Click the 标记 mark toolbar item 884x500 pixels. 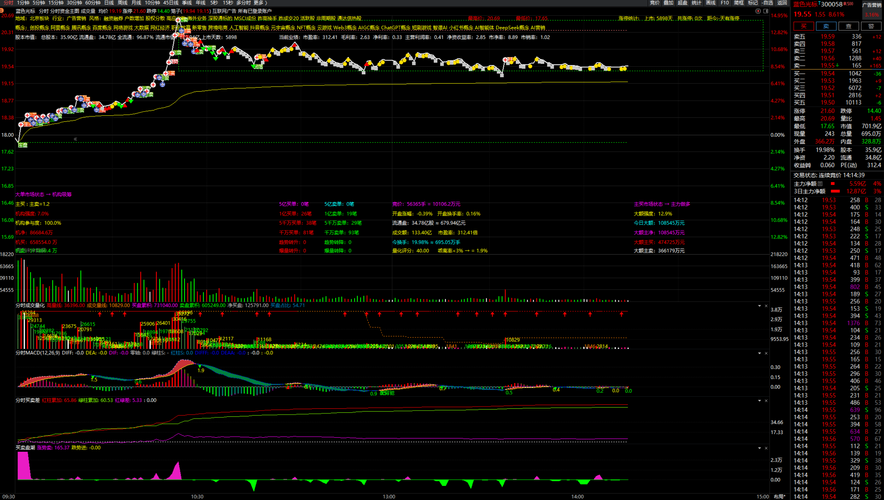pyautogui.click(x=753, y=3)
